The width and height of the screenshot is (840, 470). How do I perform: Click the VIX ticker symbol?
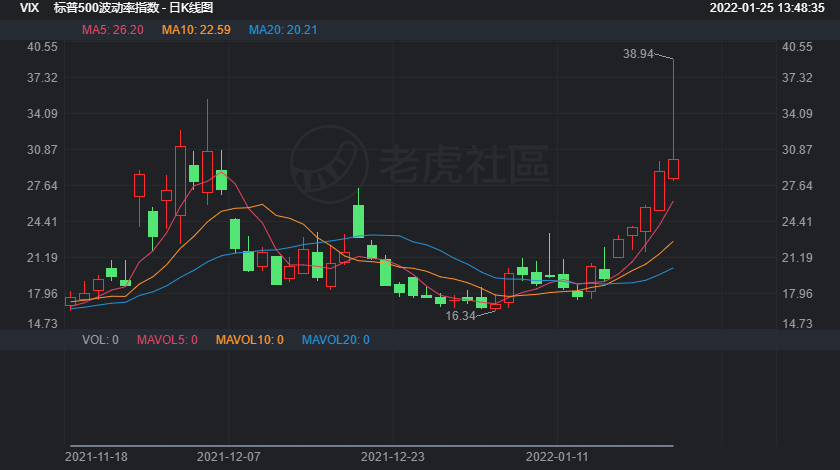tap(29, 8)
